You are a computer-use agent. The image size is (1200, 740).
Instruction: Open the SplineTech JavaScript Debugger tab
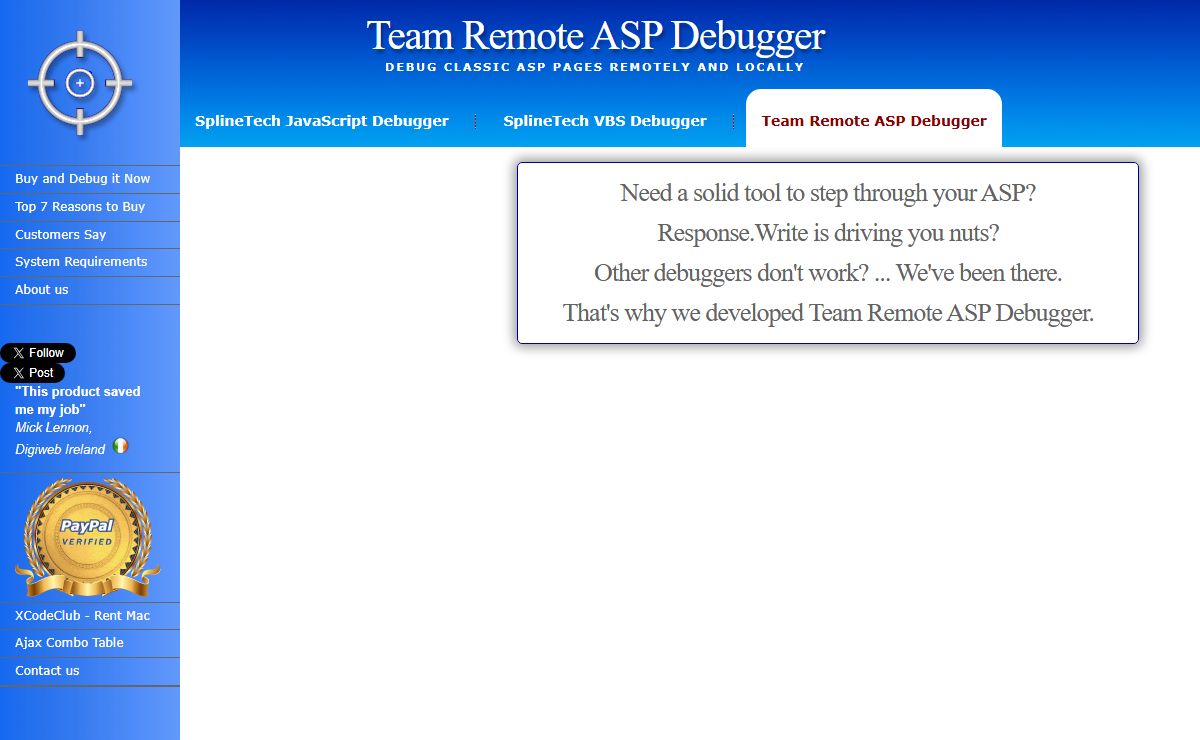pyautogui.click(x=322, y=121)
